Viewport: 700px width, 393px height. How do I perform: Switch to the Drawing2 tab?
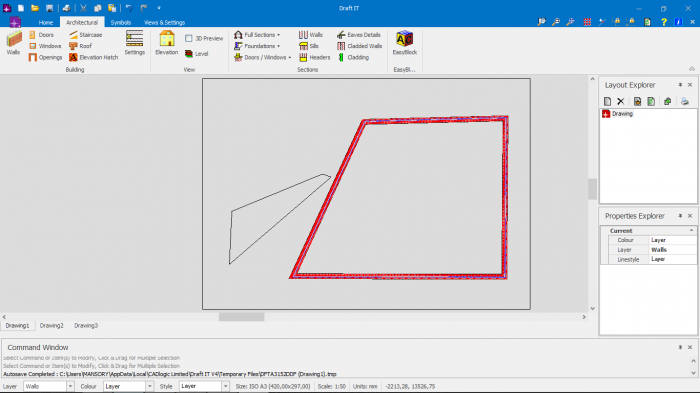[52, 326]
